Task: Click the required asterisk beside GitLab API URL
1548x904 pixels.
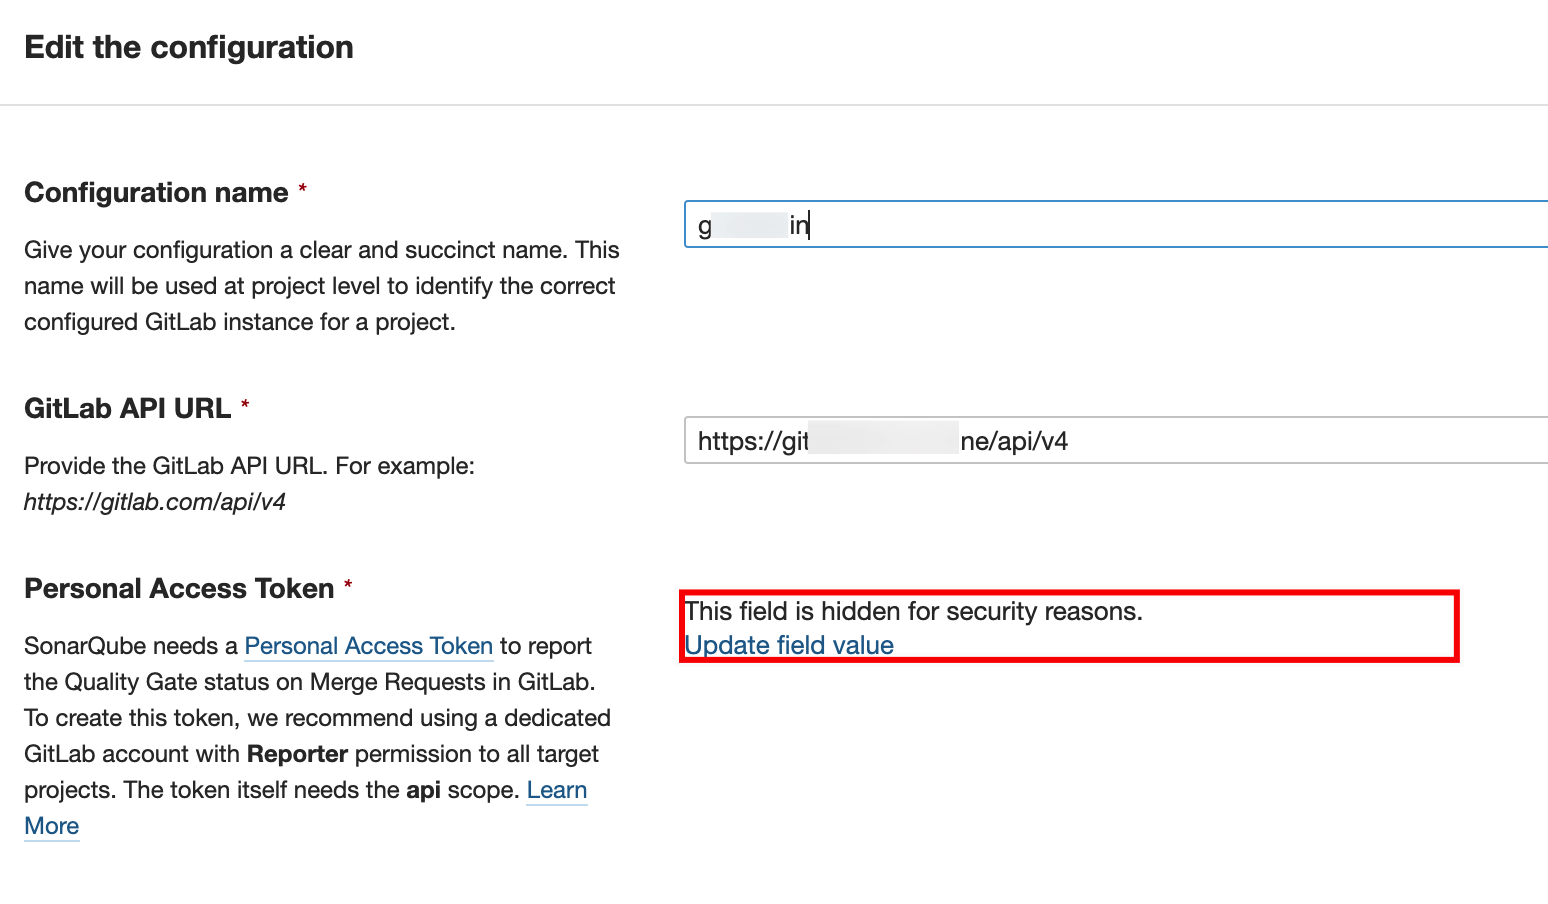Action: [245, 404]
